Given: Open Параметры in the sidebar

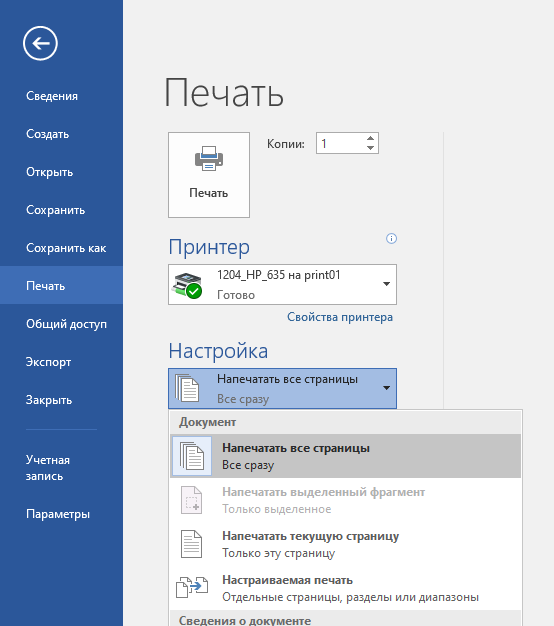Looking at the screenshot, I should [x=58, y=514].
